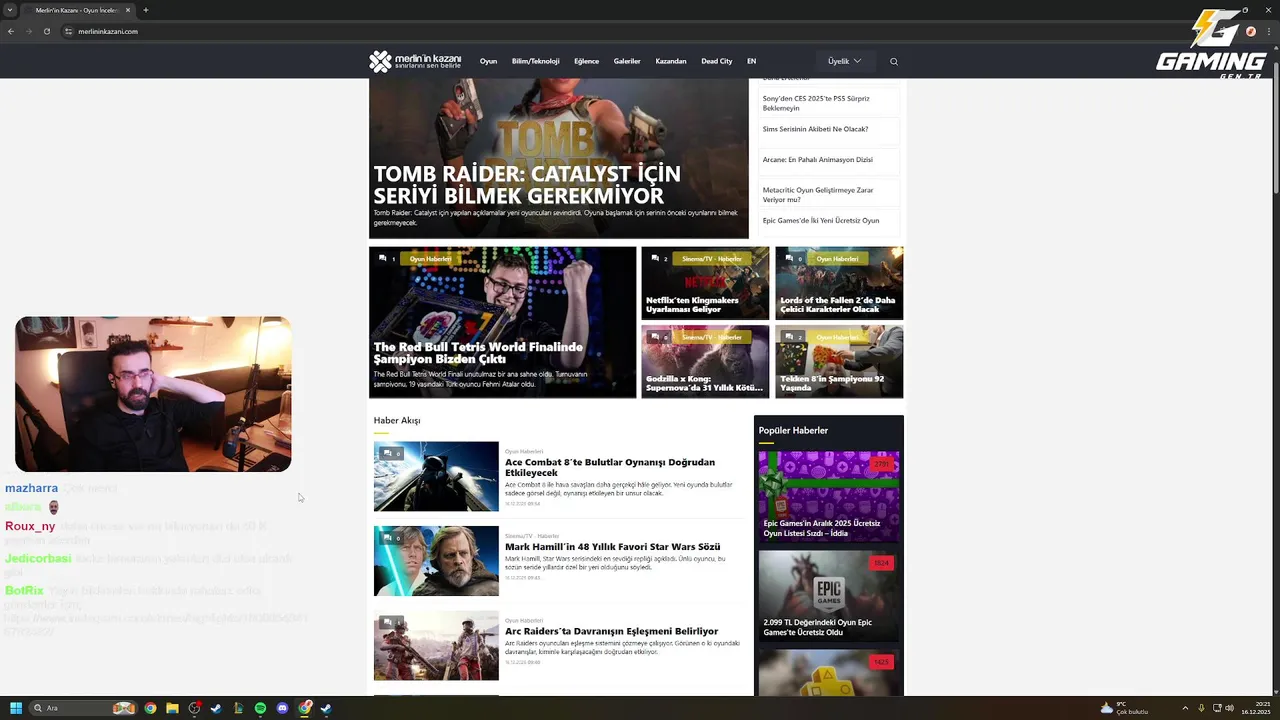Switch site language with EN
1280x720 pixels.
(x=751, y=61)
